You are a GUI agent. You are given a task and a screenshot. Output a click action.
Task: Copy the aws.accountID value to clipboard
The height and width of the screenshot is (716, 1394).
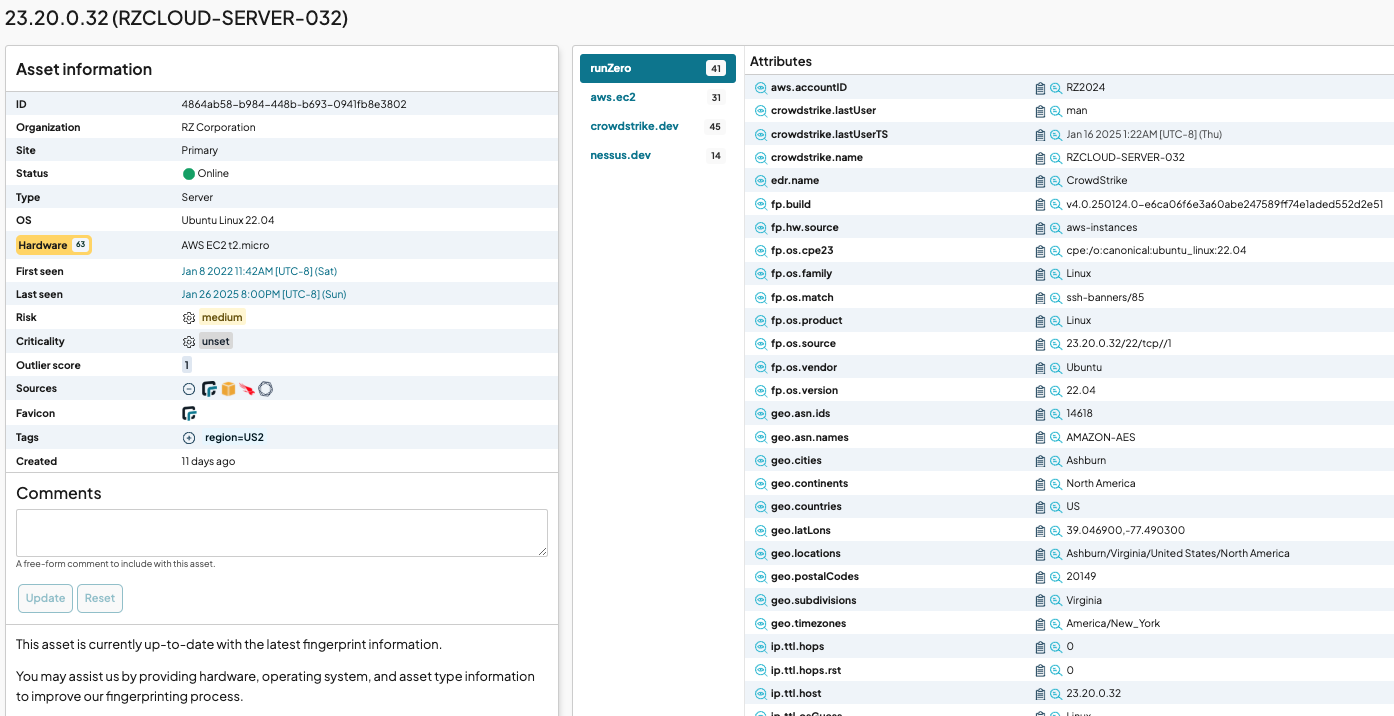click(1040, 88)
